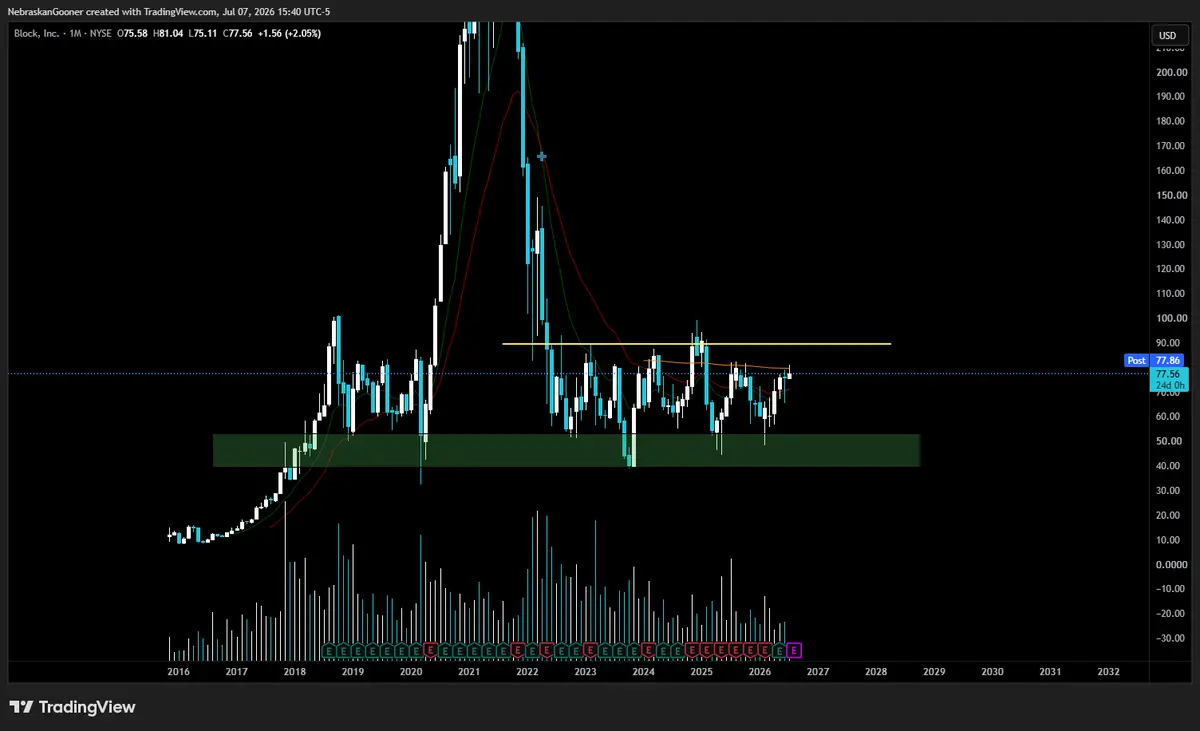Click the 2020 label on time axis
This screenshot has height=731, width=1200.
(411, 672)
